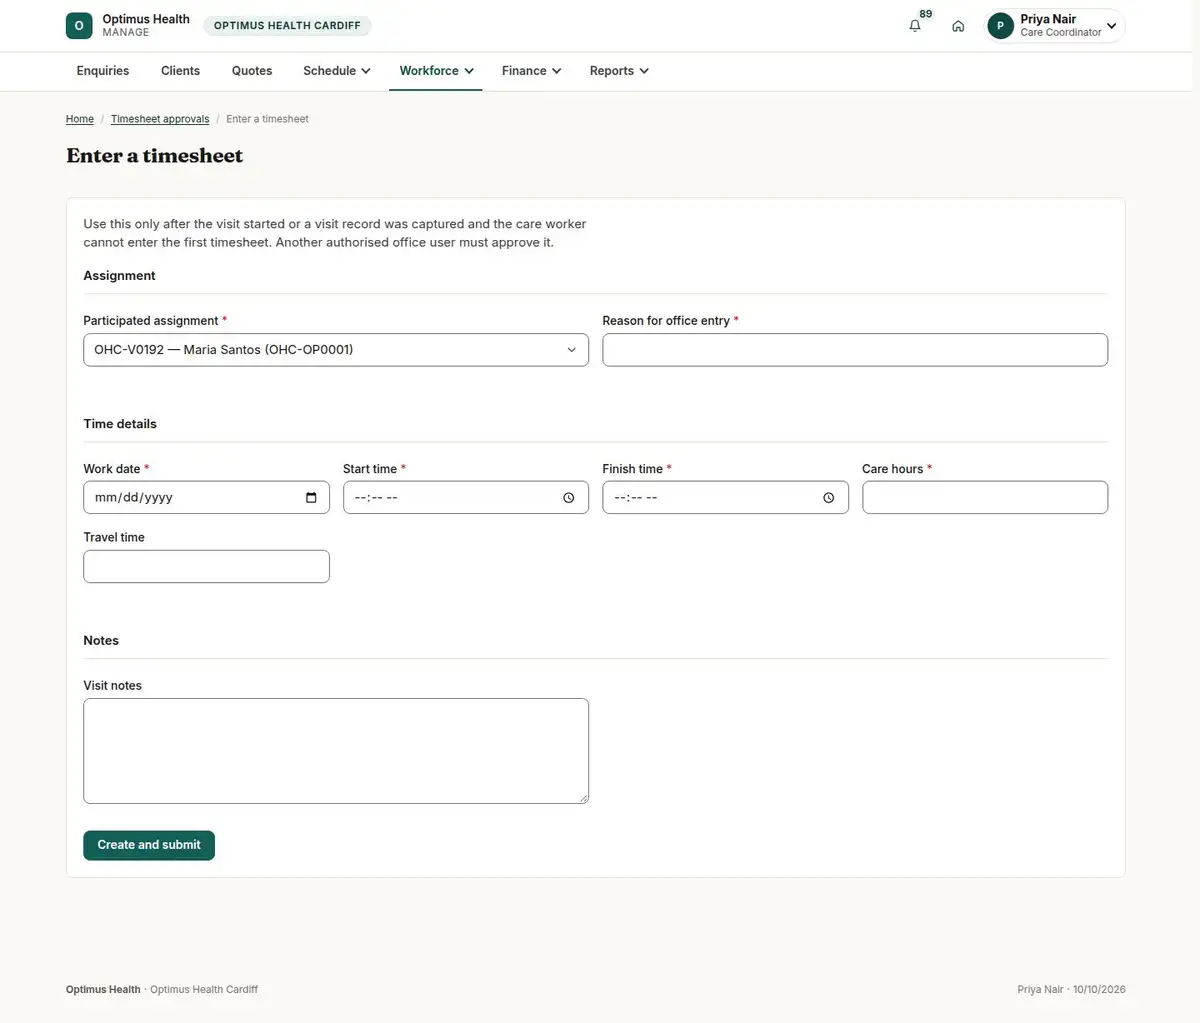The image size is (1200, 1023).
Task: Expand the Reports menu
Action: point(619,71)
